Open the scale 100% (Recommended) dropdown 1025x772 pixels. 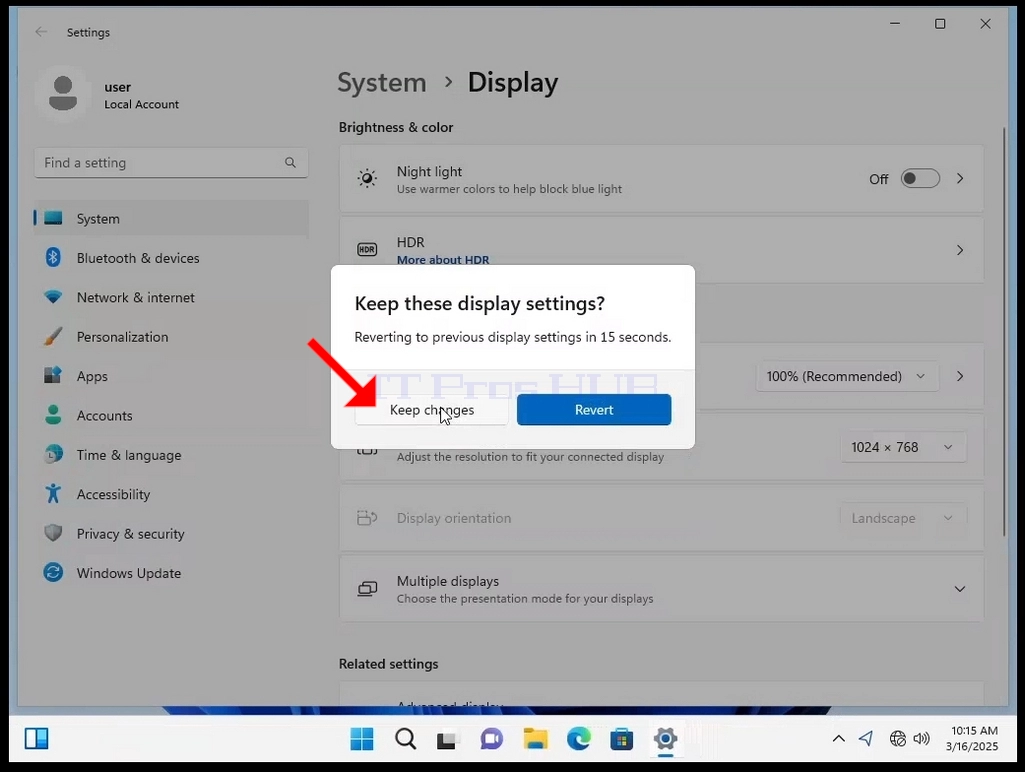847,377
